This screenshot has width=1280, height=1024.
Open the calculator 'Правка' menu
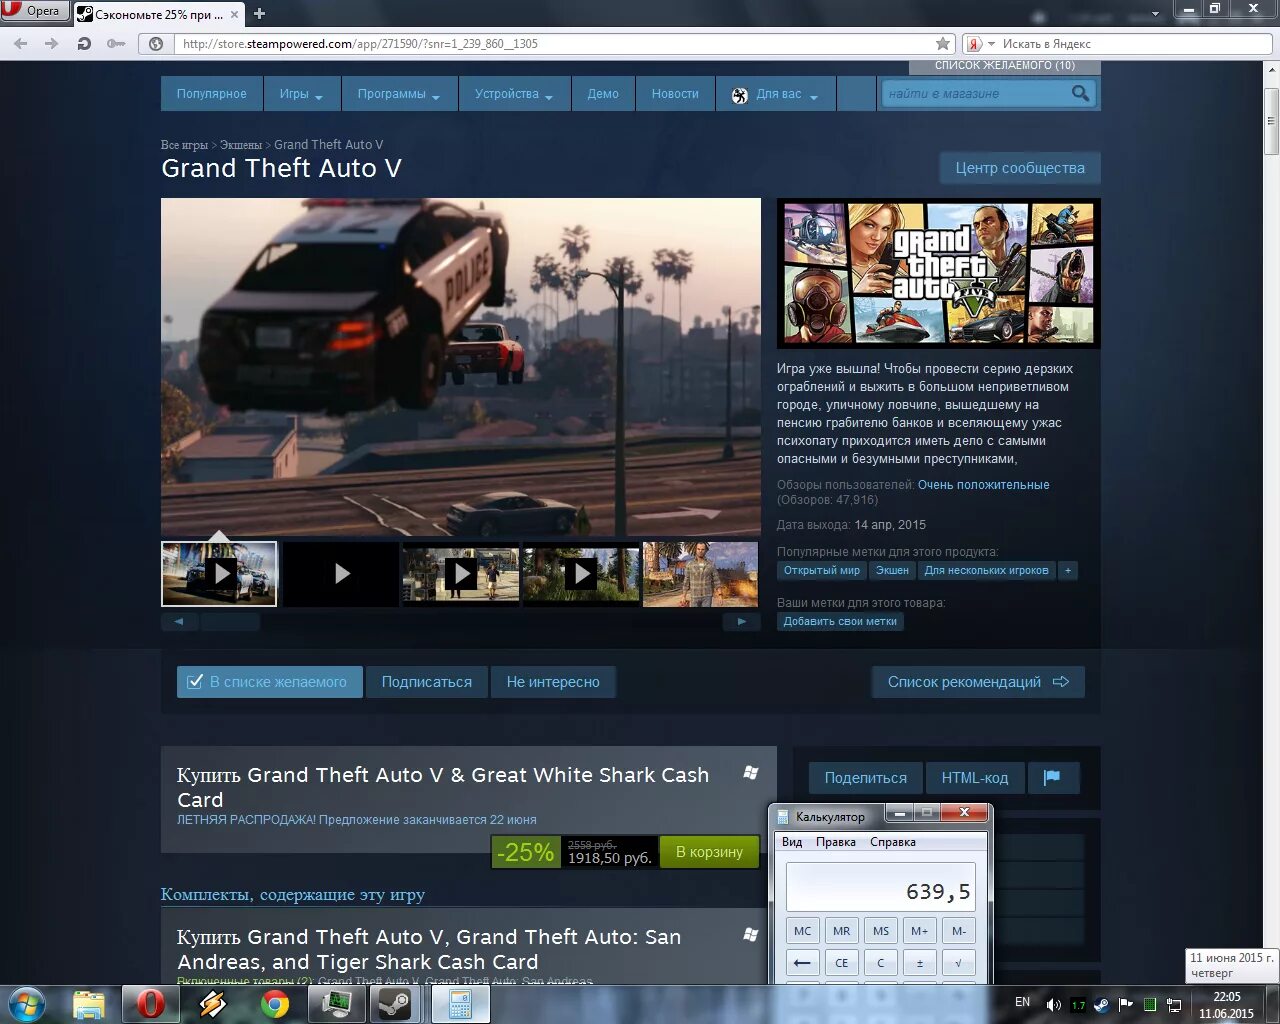[x=836, y=842]
